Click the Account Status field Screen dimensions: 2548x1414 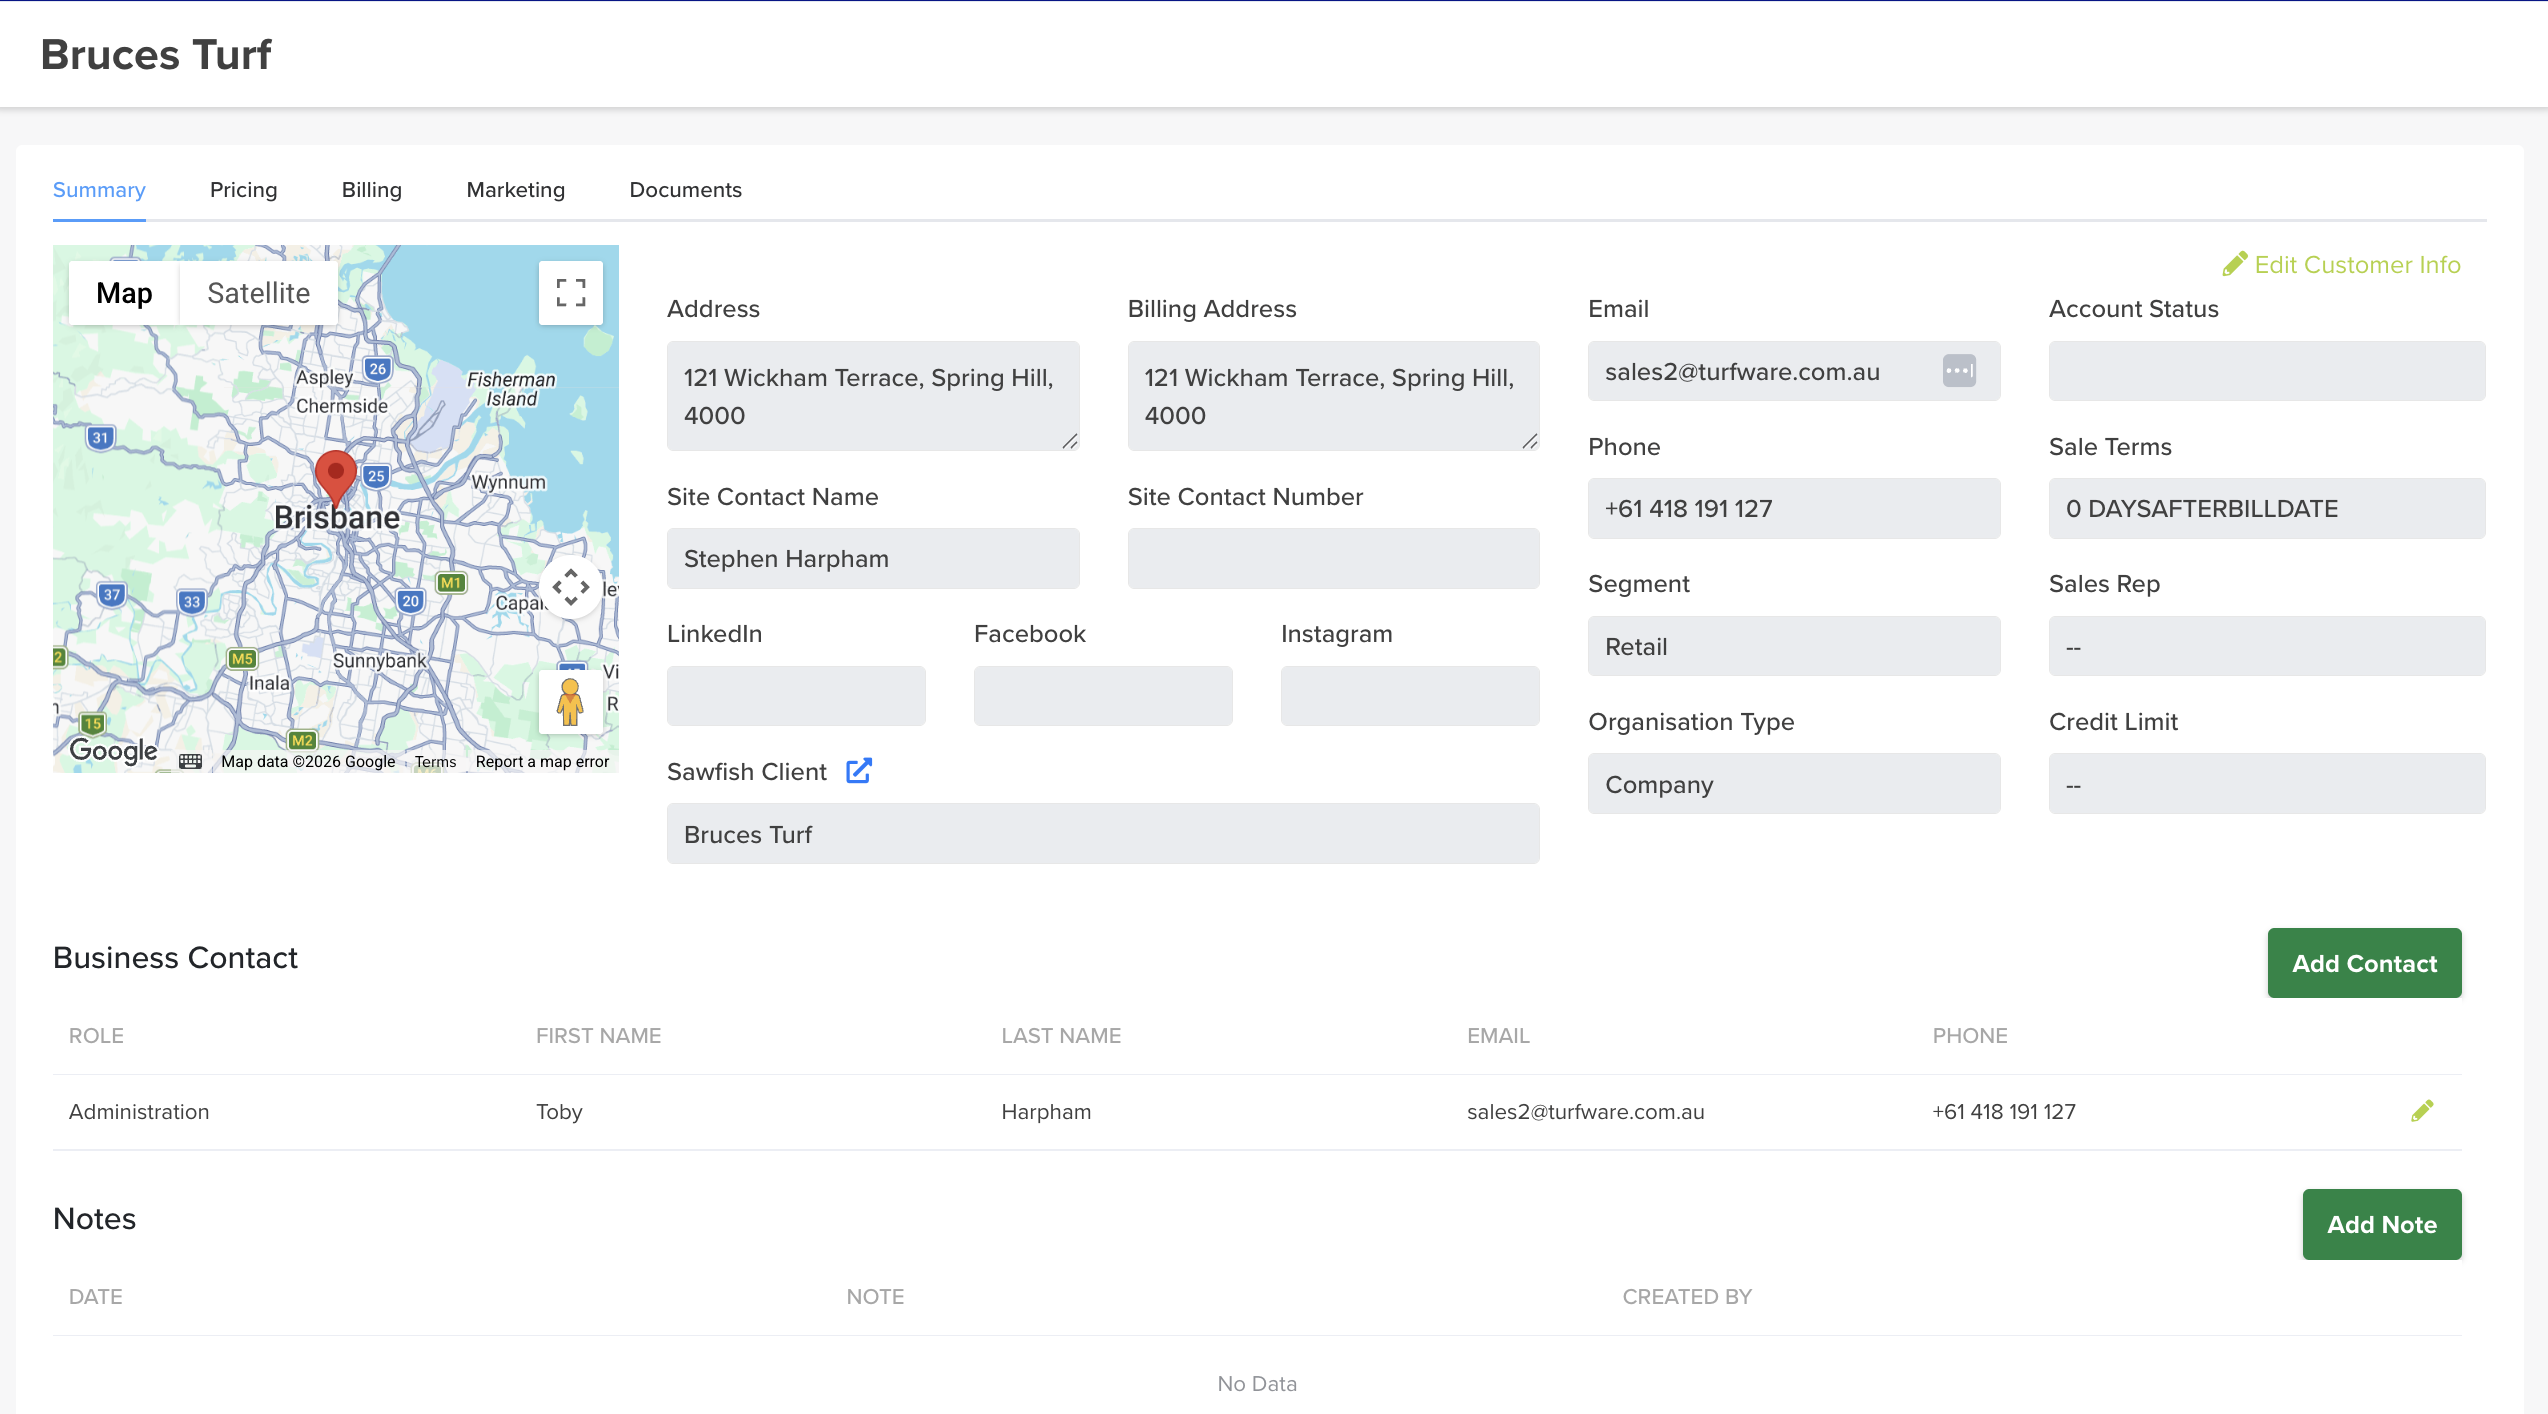[2267, 371]
